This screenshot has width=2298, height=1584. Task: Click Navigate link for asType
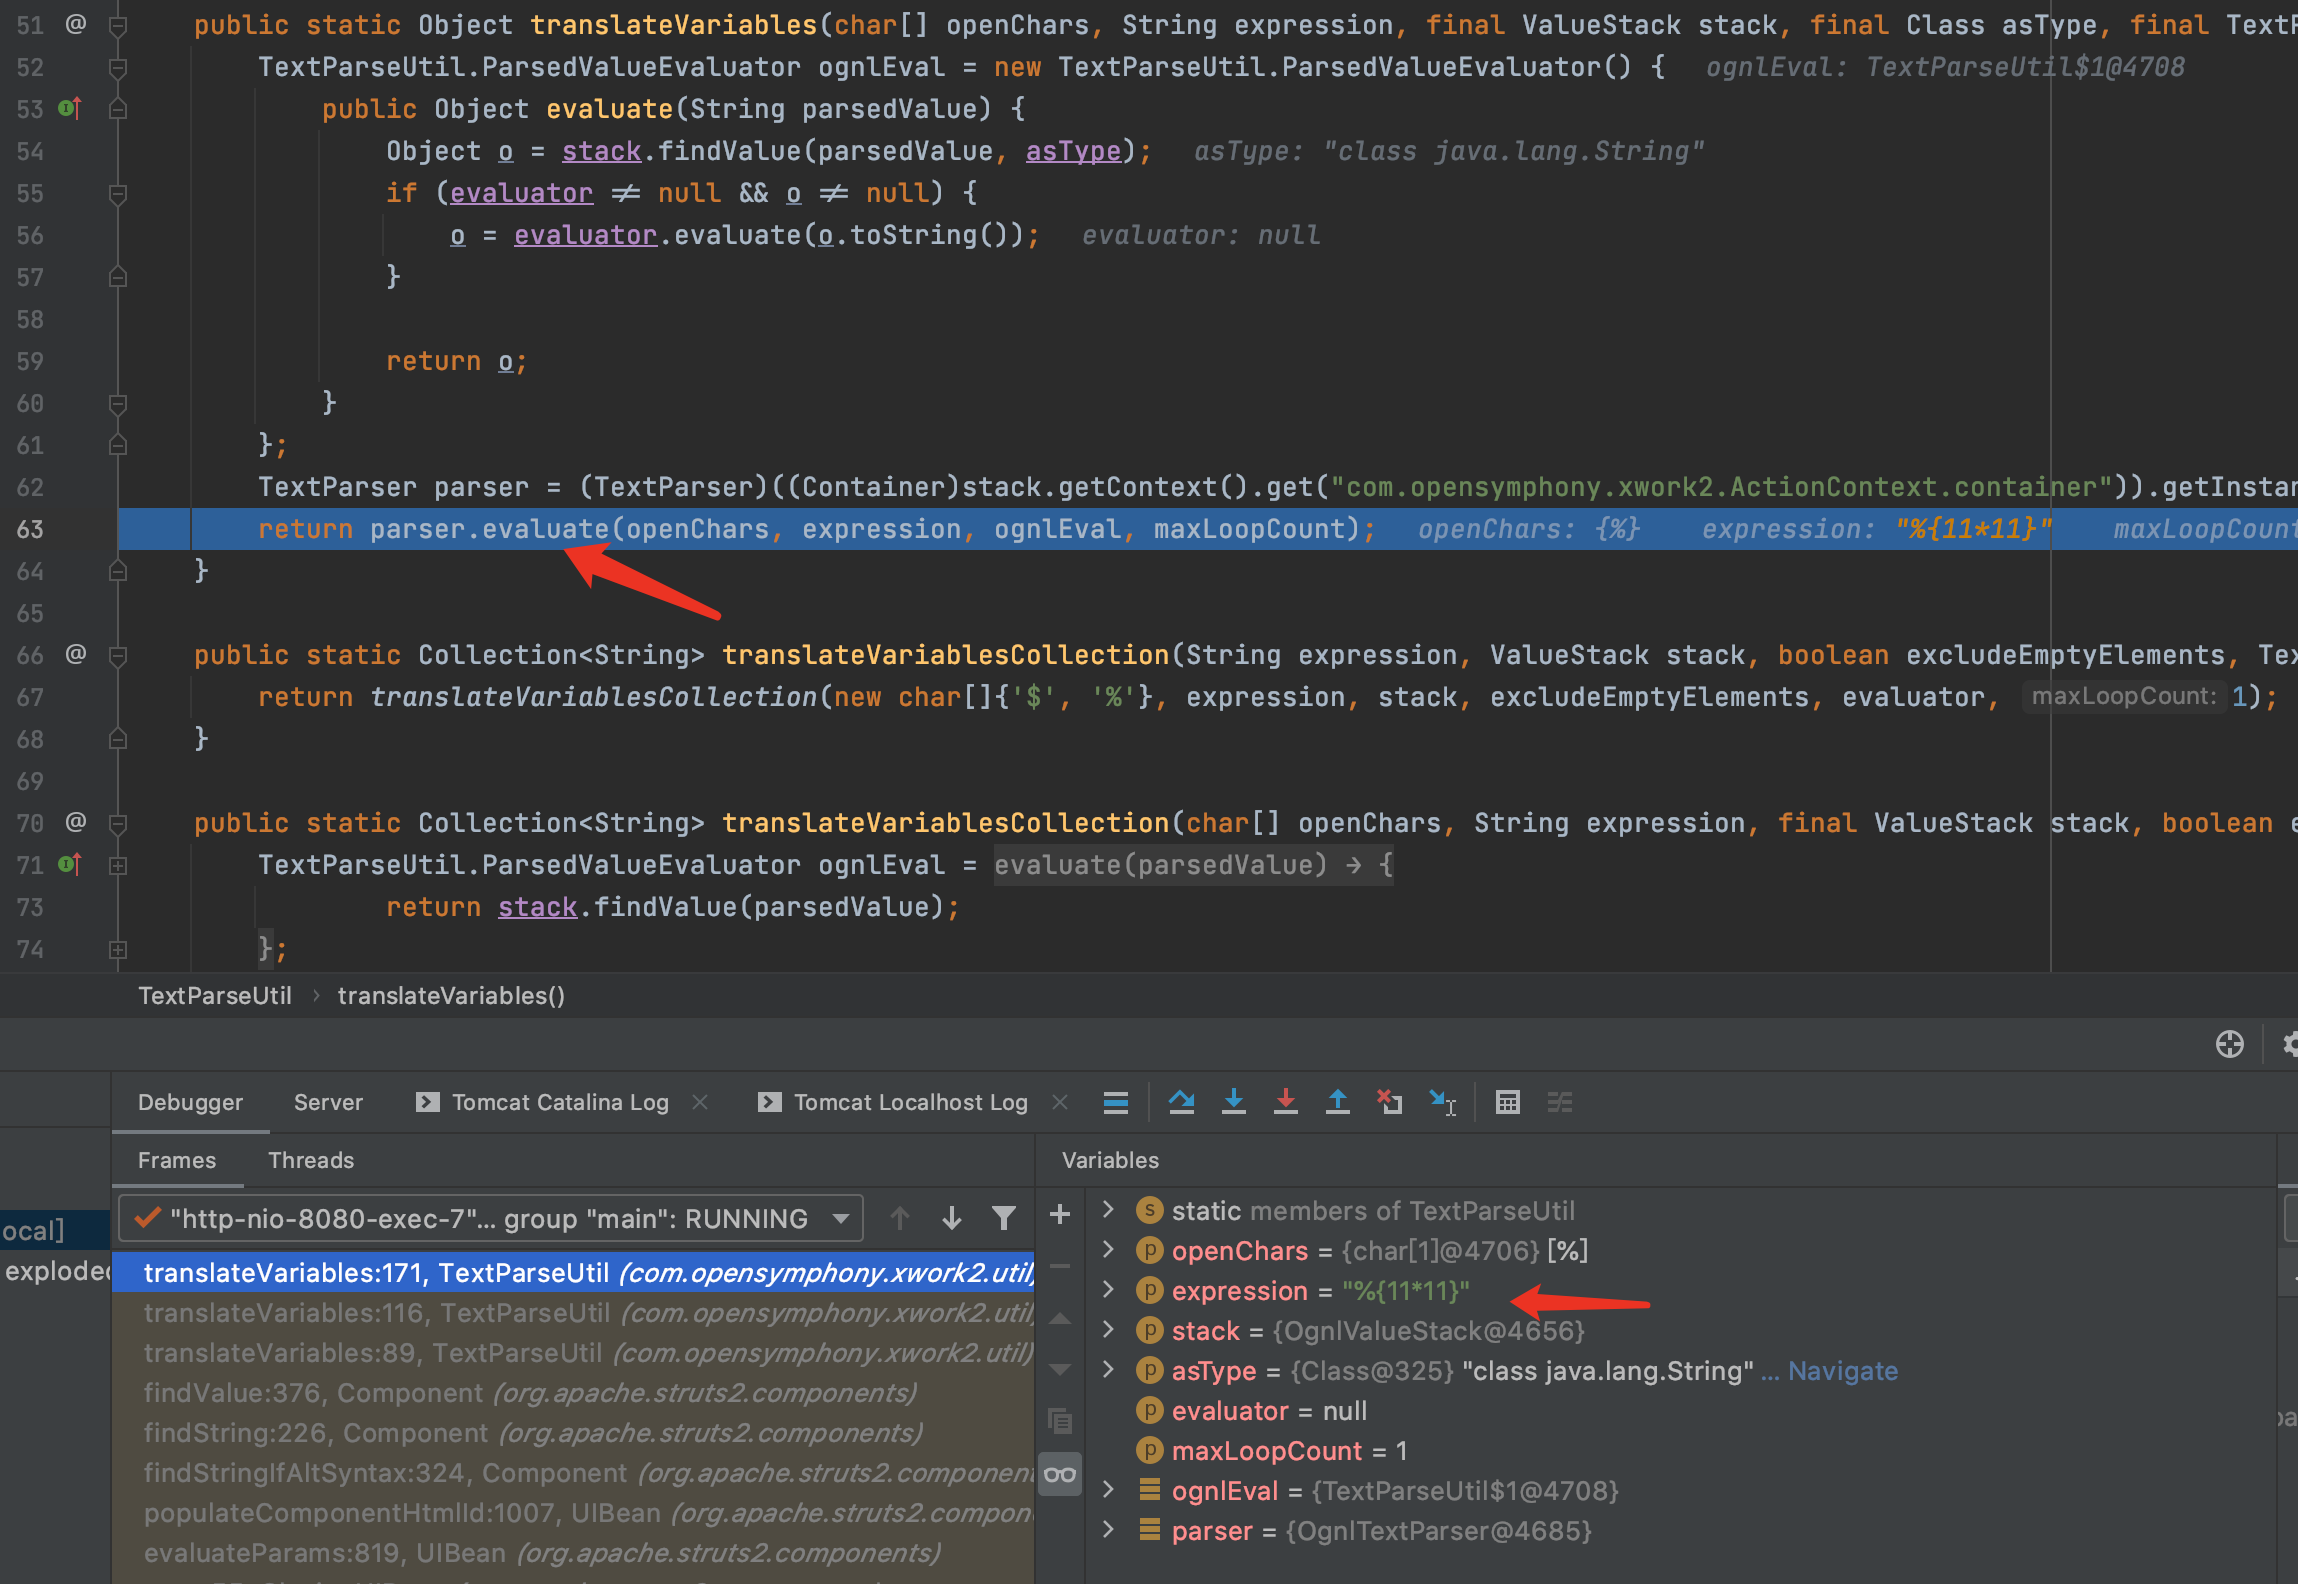tap(1842, 1370)
